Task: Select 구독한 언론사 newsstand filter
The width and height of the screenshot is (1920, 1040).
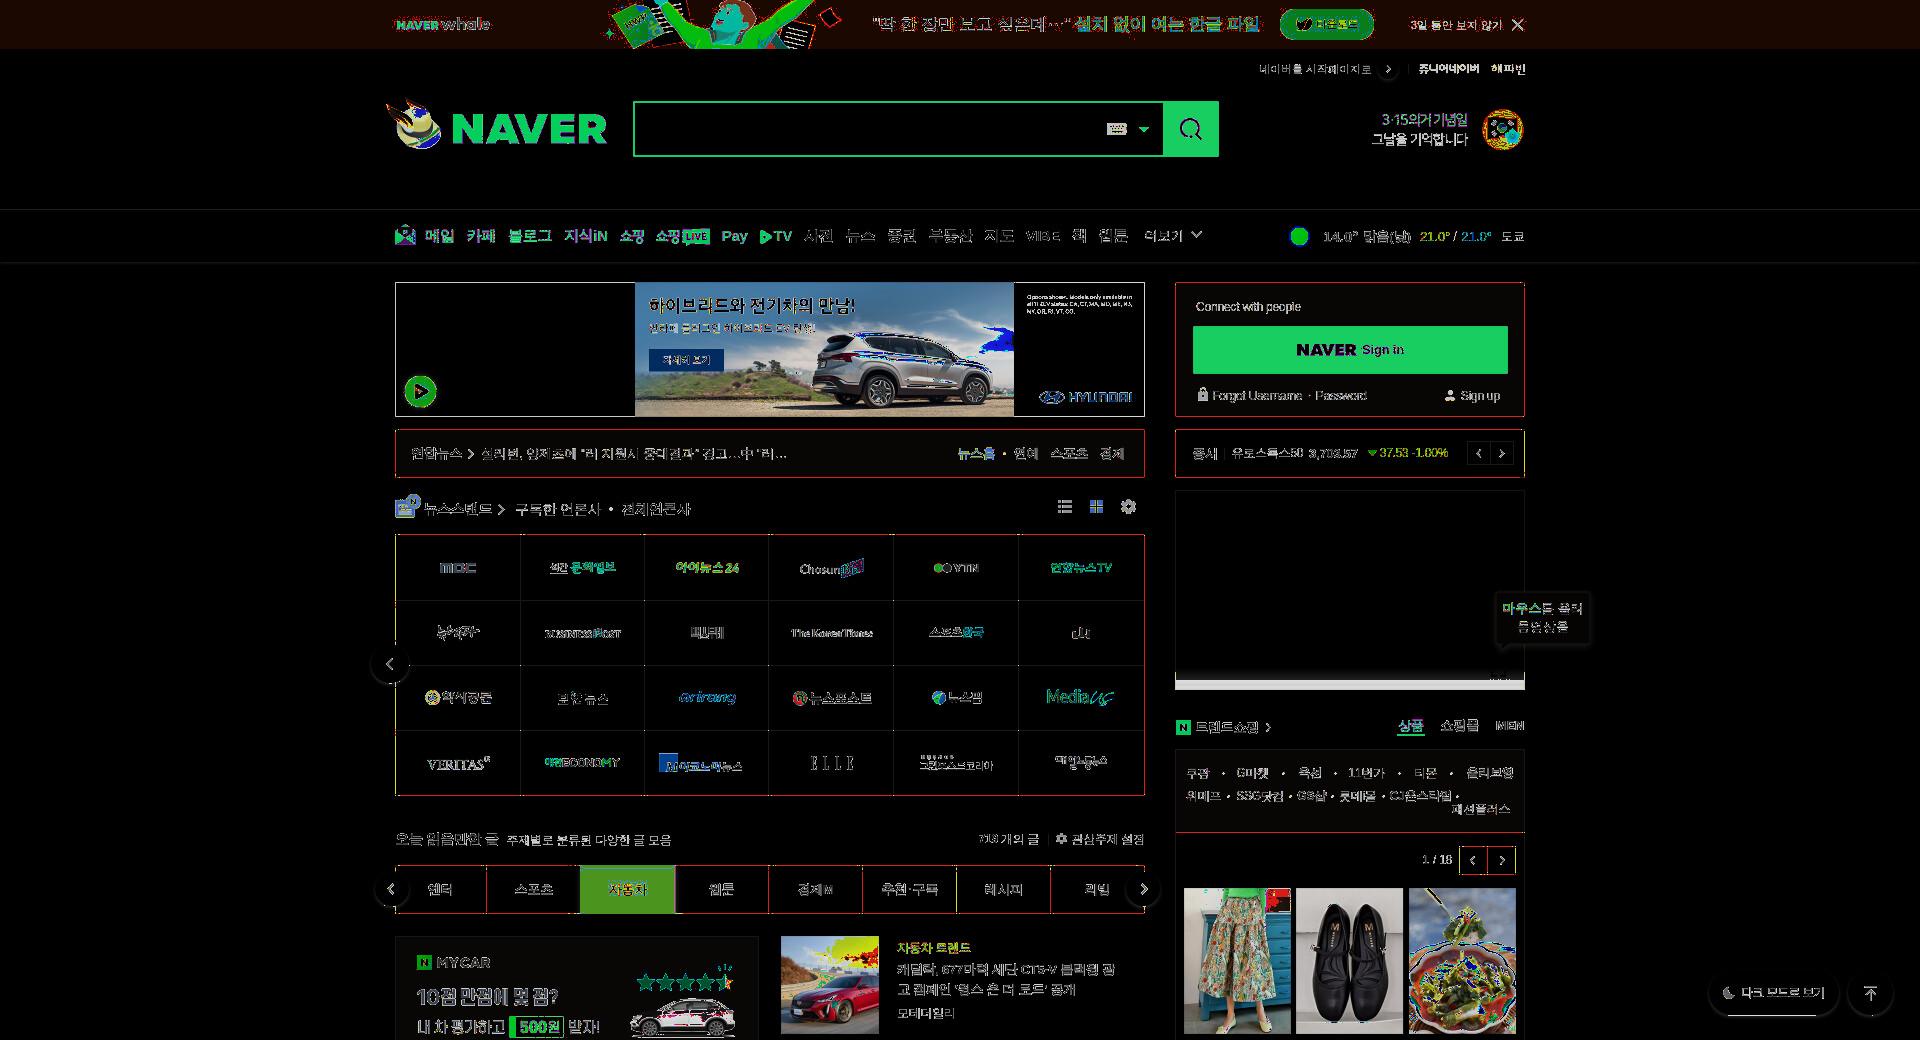Action: pyautogui.click(x=557, y=509)
